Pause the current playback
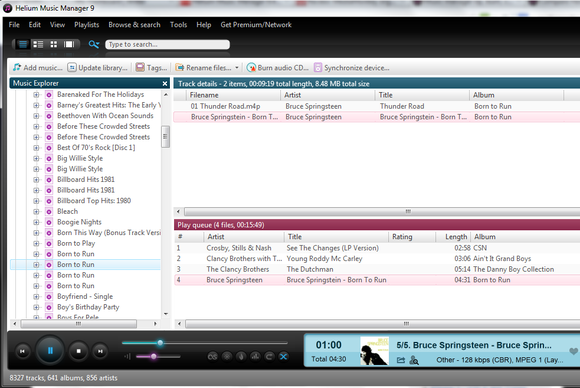This screenshot has height=388, width=580. (50, 350)
